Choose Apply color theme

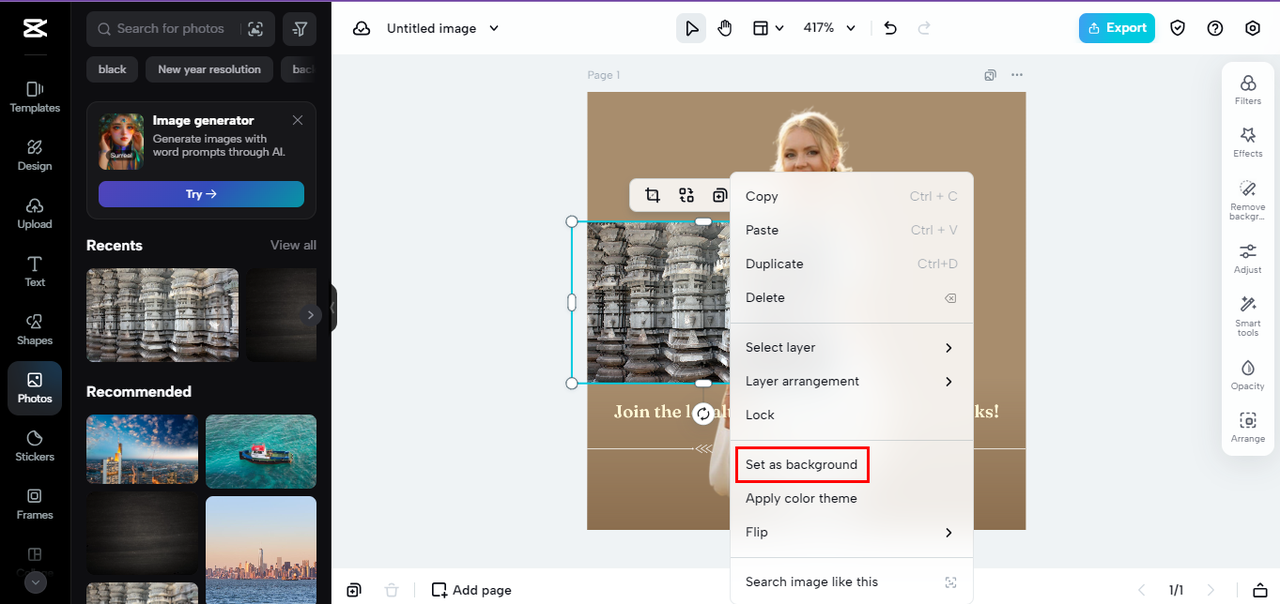[851, 498]
